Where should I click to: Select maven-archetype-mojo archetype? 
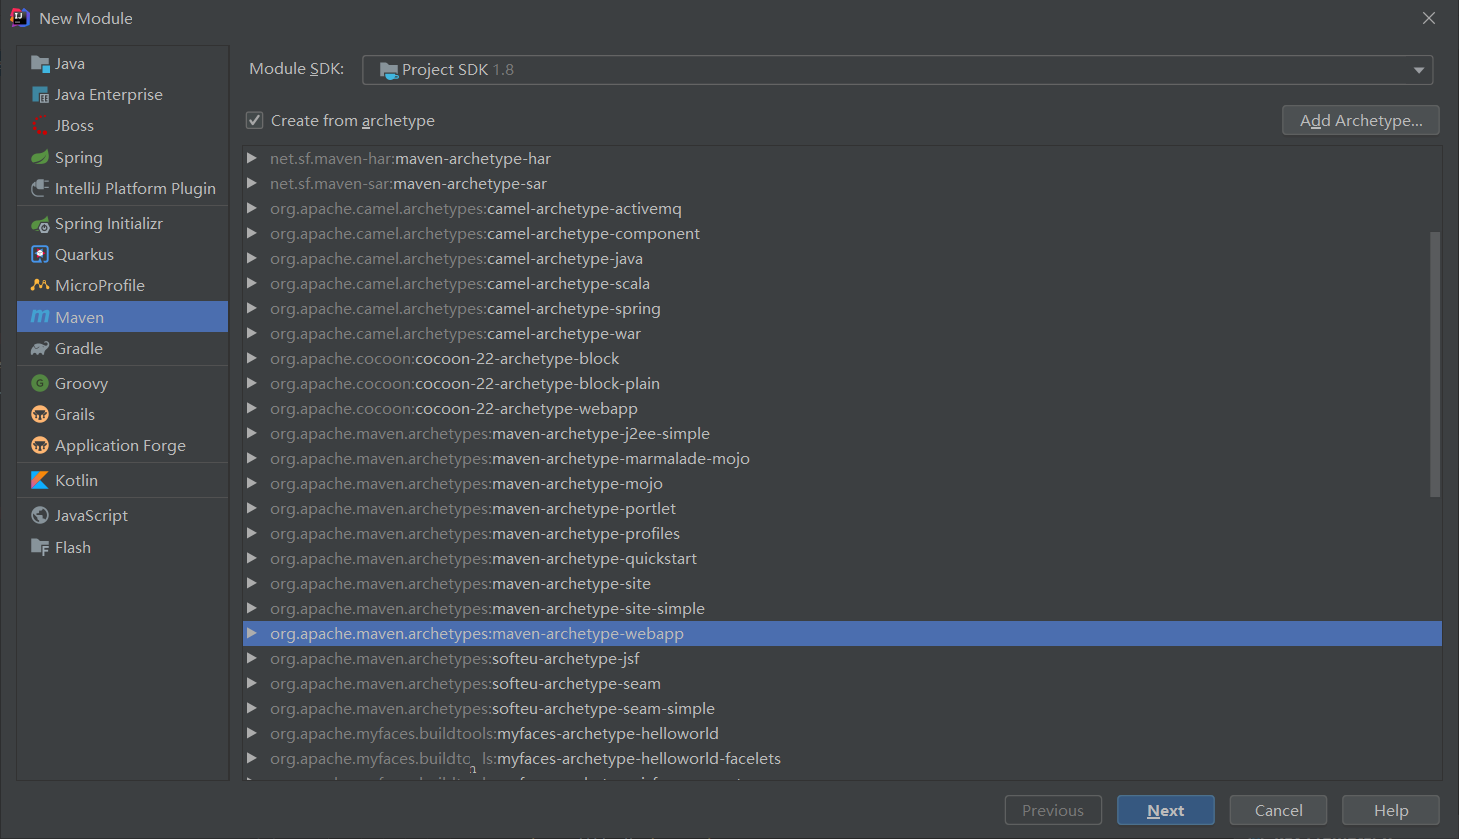point(842,483)
